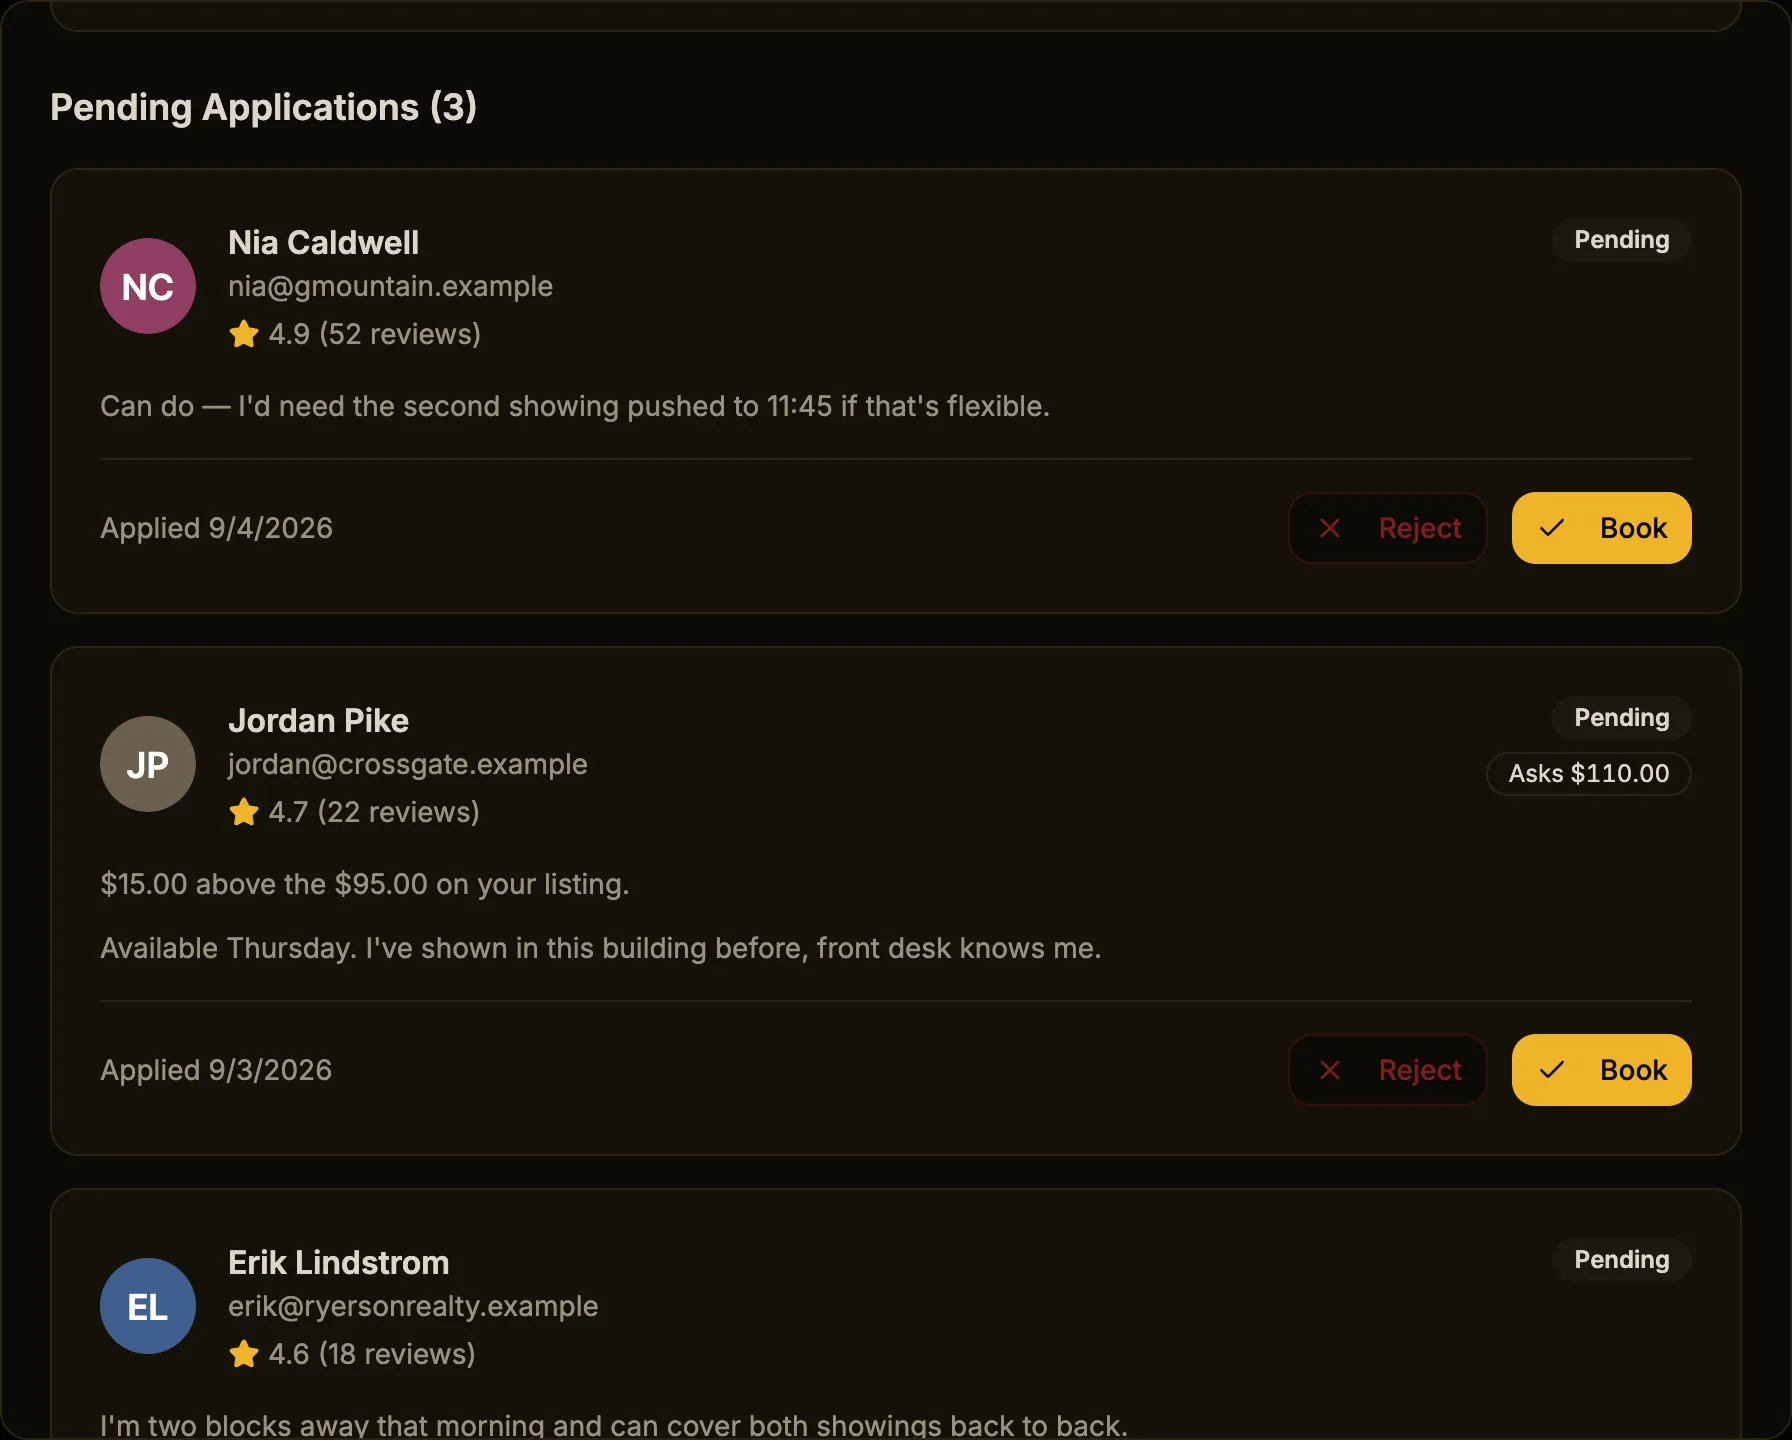Click the Asks $110.00 badge
The width and height of the screenshot is (1792, 1440).
click(1588, 774)
